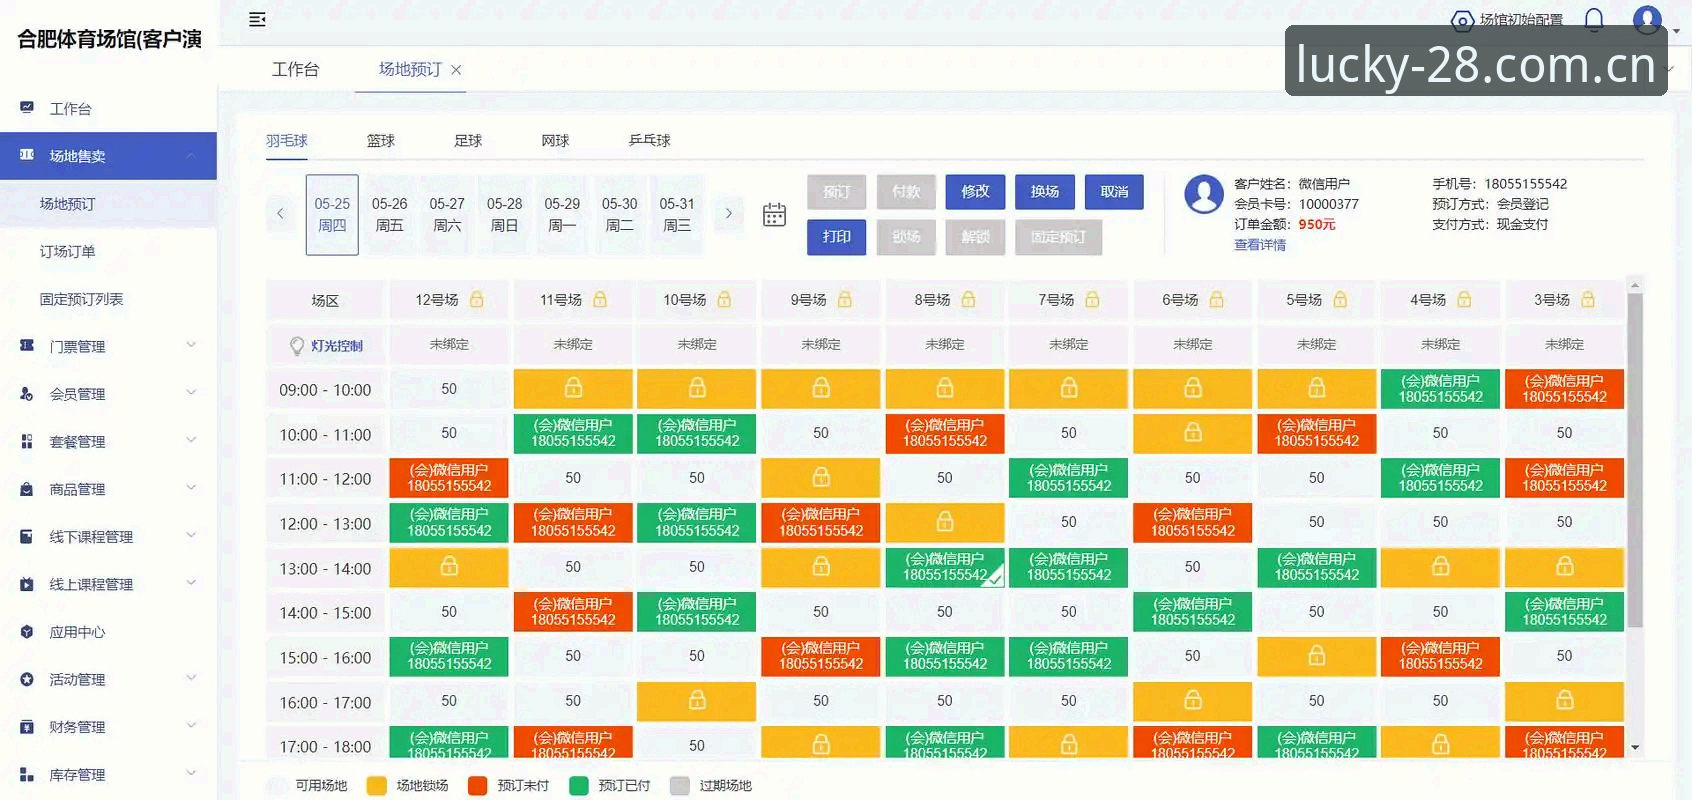1692x800 pixels.
Task: Click the 换场 button
Action: 1045,191
